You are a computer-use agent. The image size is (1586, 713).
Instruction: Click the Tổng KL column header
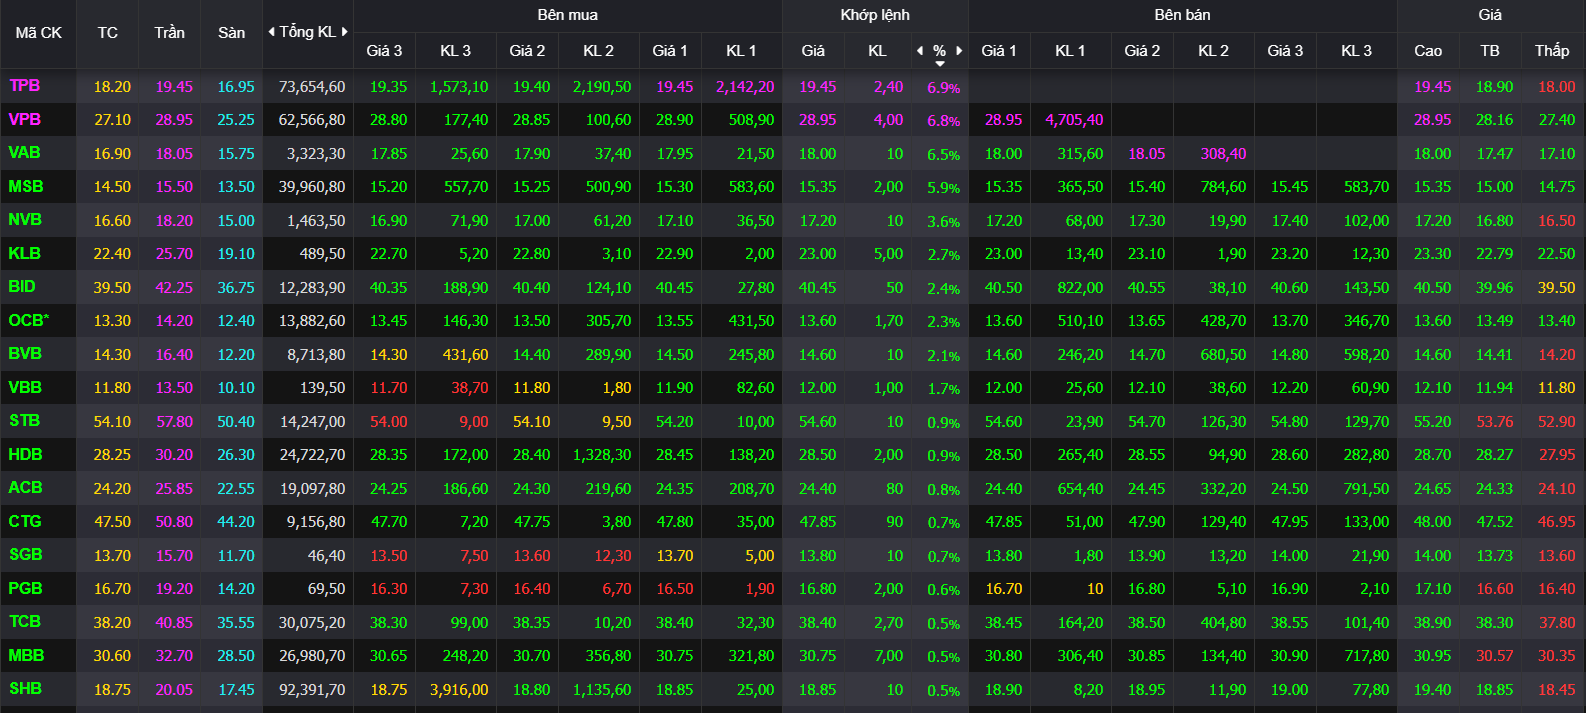pos(308,32)
